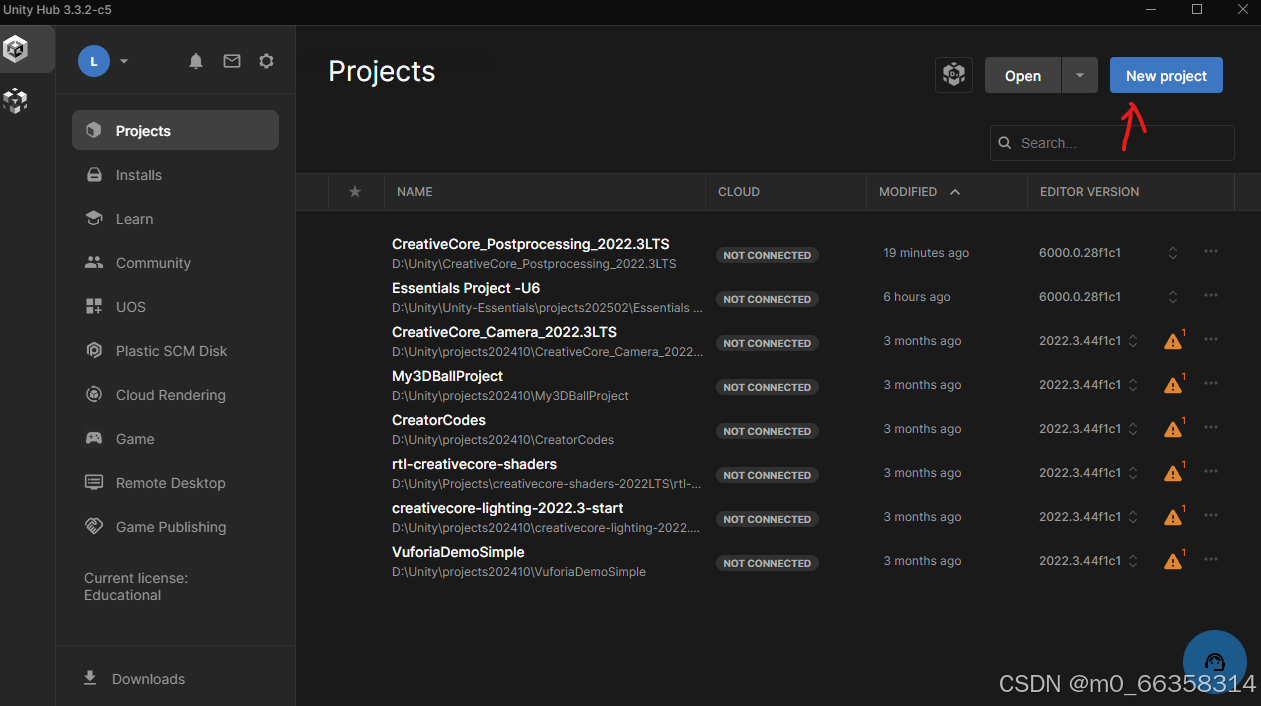Open more options for CreatorCodes
Screen dimensions: 1261x706
coord(1211,428)
